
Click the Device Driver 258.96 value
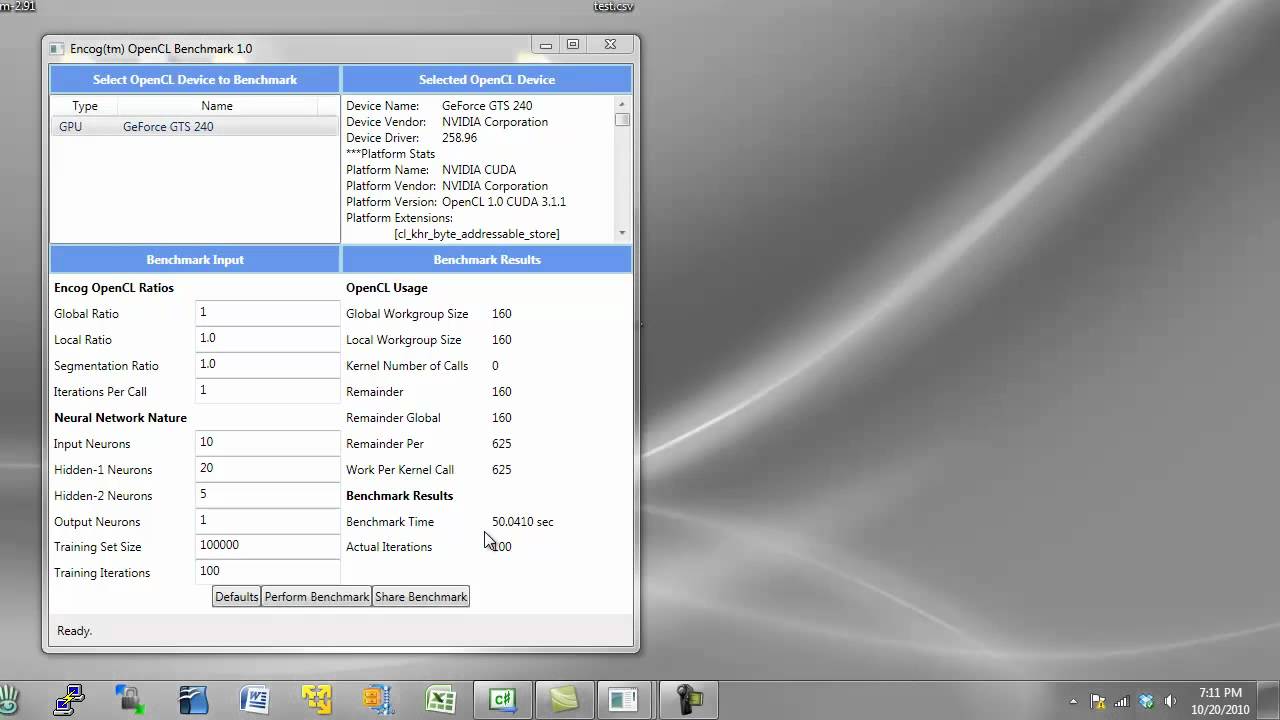(x=460, y=138)
